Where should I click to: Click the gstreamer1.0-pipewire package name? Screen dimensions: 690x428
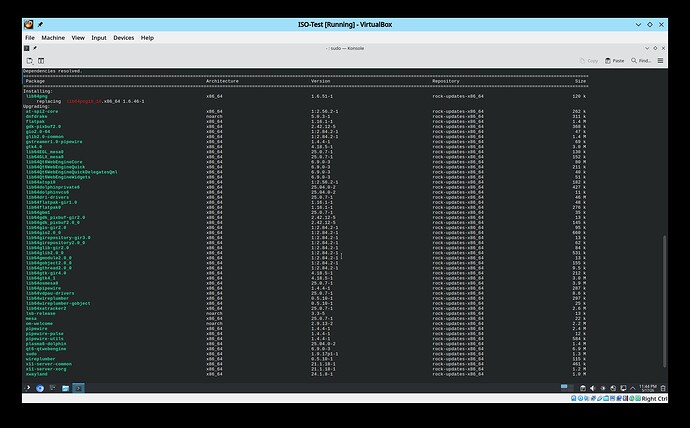[x=54, y=142]
